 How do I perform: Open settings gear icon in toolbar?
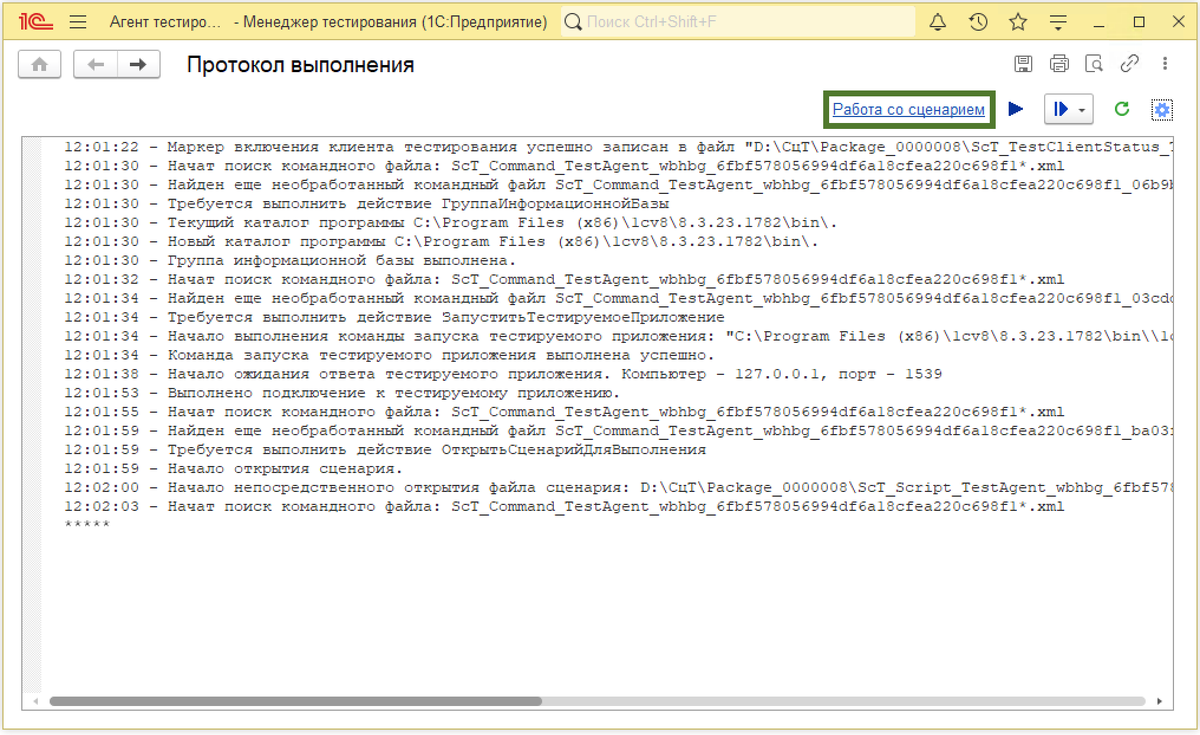pyautogui.click(x=1162, y=109)
